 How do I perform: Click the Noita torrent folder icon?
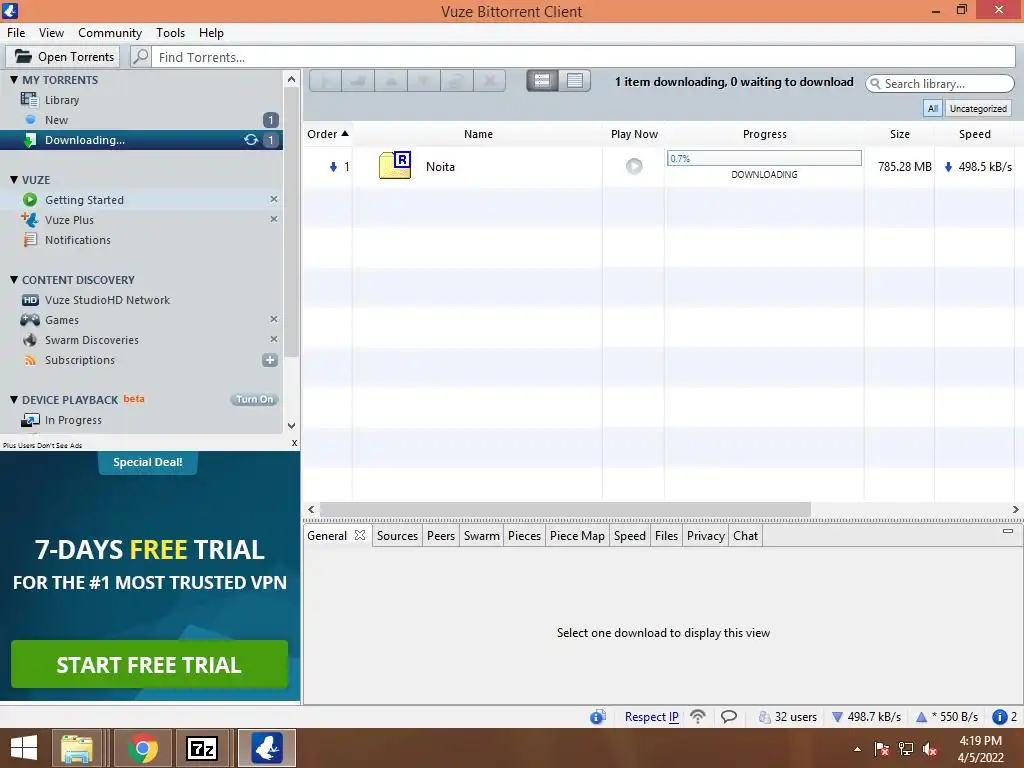(x=395, y=165)
